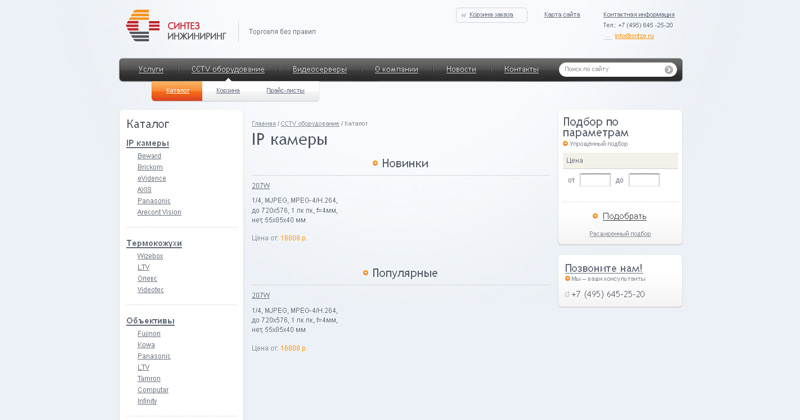Click the price 'до' input field
The height and width of the screenshot is (420, 800).
click(x=644, y=180)
